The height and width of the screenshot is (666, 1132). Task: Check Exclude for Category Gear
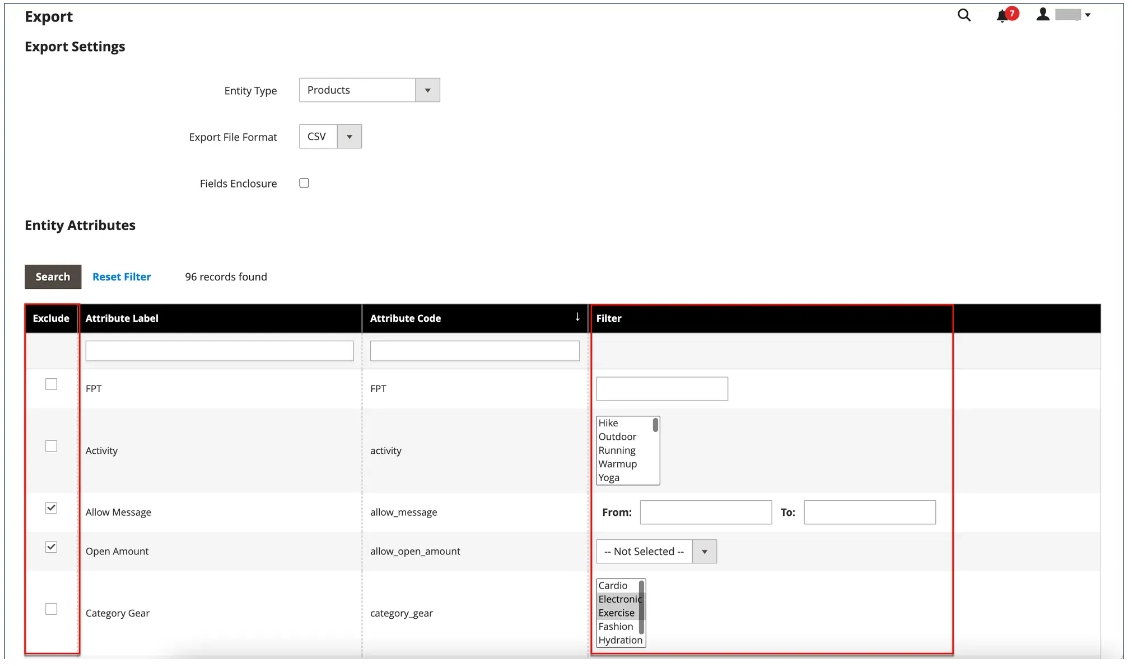coord(51,609)
